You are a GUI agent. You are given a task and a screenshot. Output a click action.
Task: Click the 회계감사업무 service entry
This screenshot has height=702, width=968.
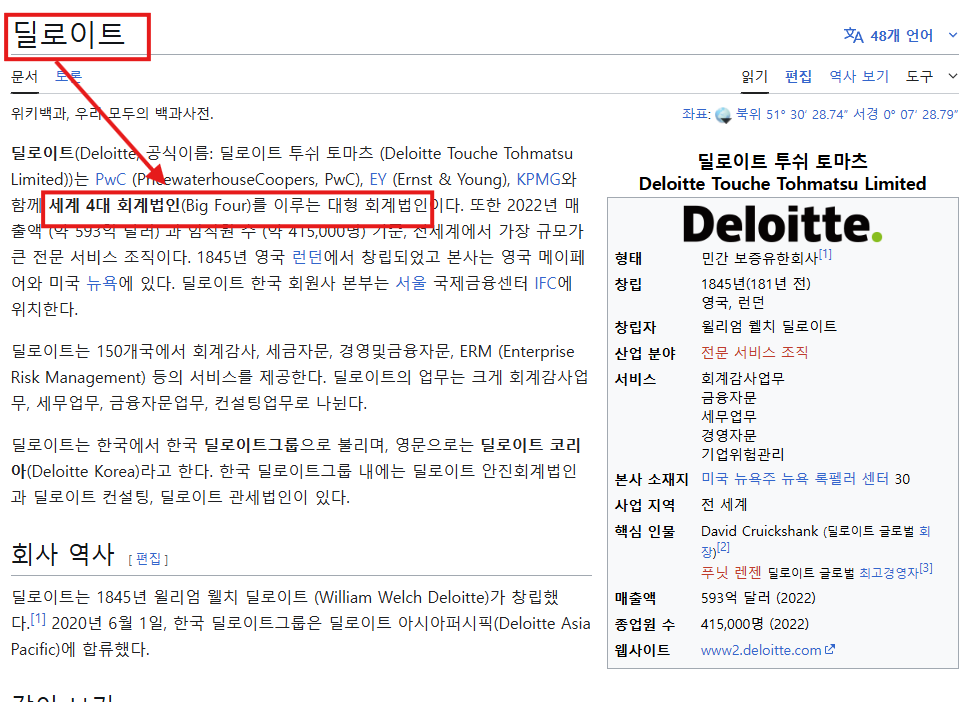coord(743,378)
